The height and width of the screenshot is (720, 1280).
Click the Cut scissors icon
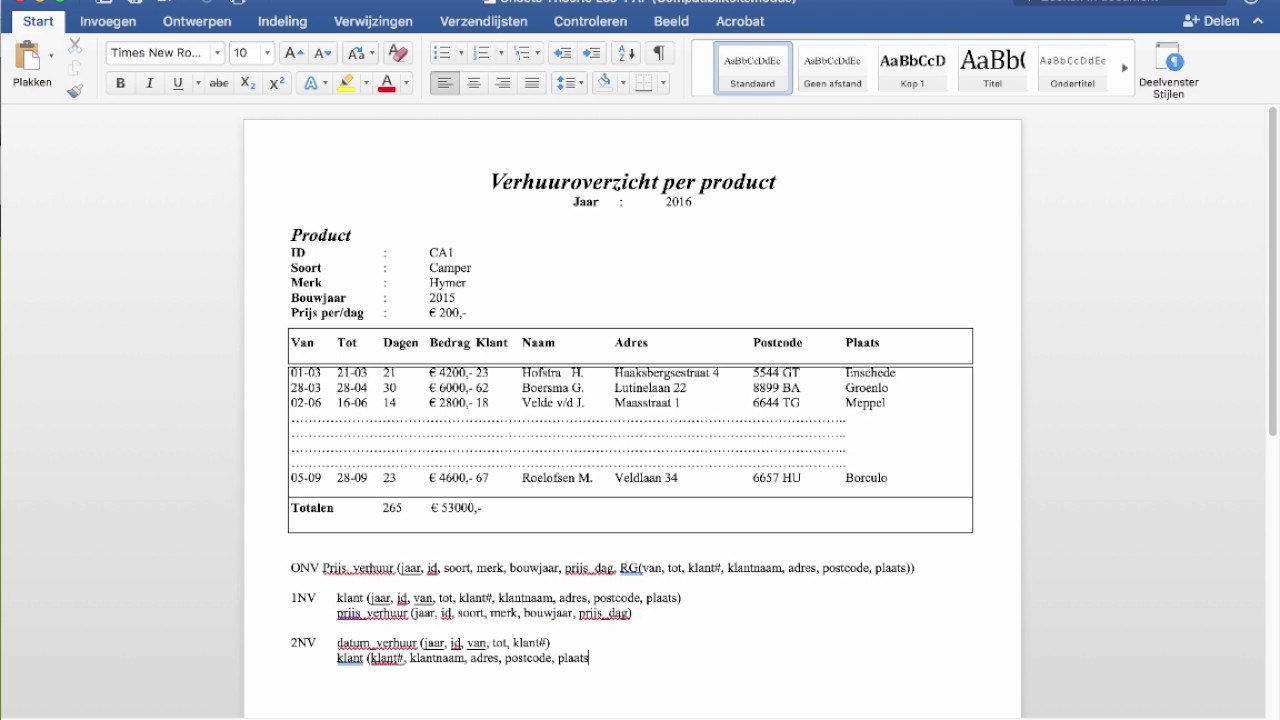click(x=75, y=46)
